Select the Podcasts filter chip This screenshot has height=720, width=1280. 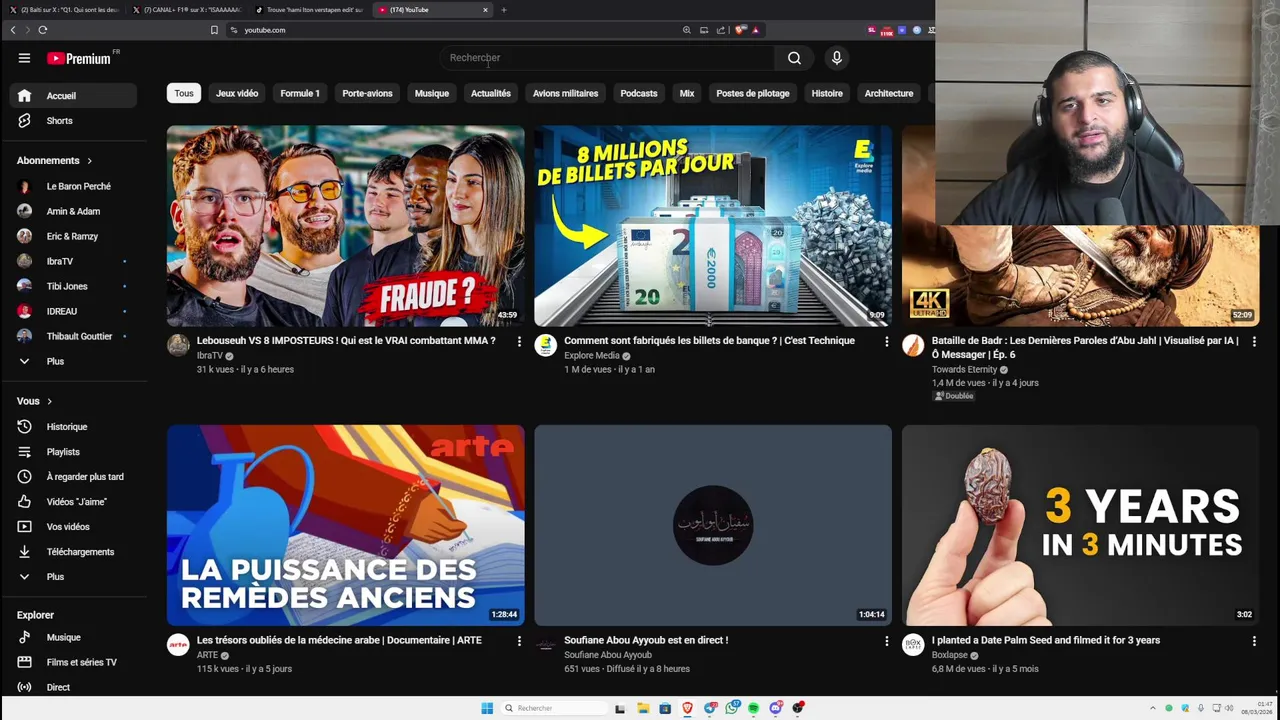pyautogui.click(x=639, y=94)
